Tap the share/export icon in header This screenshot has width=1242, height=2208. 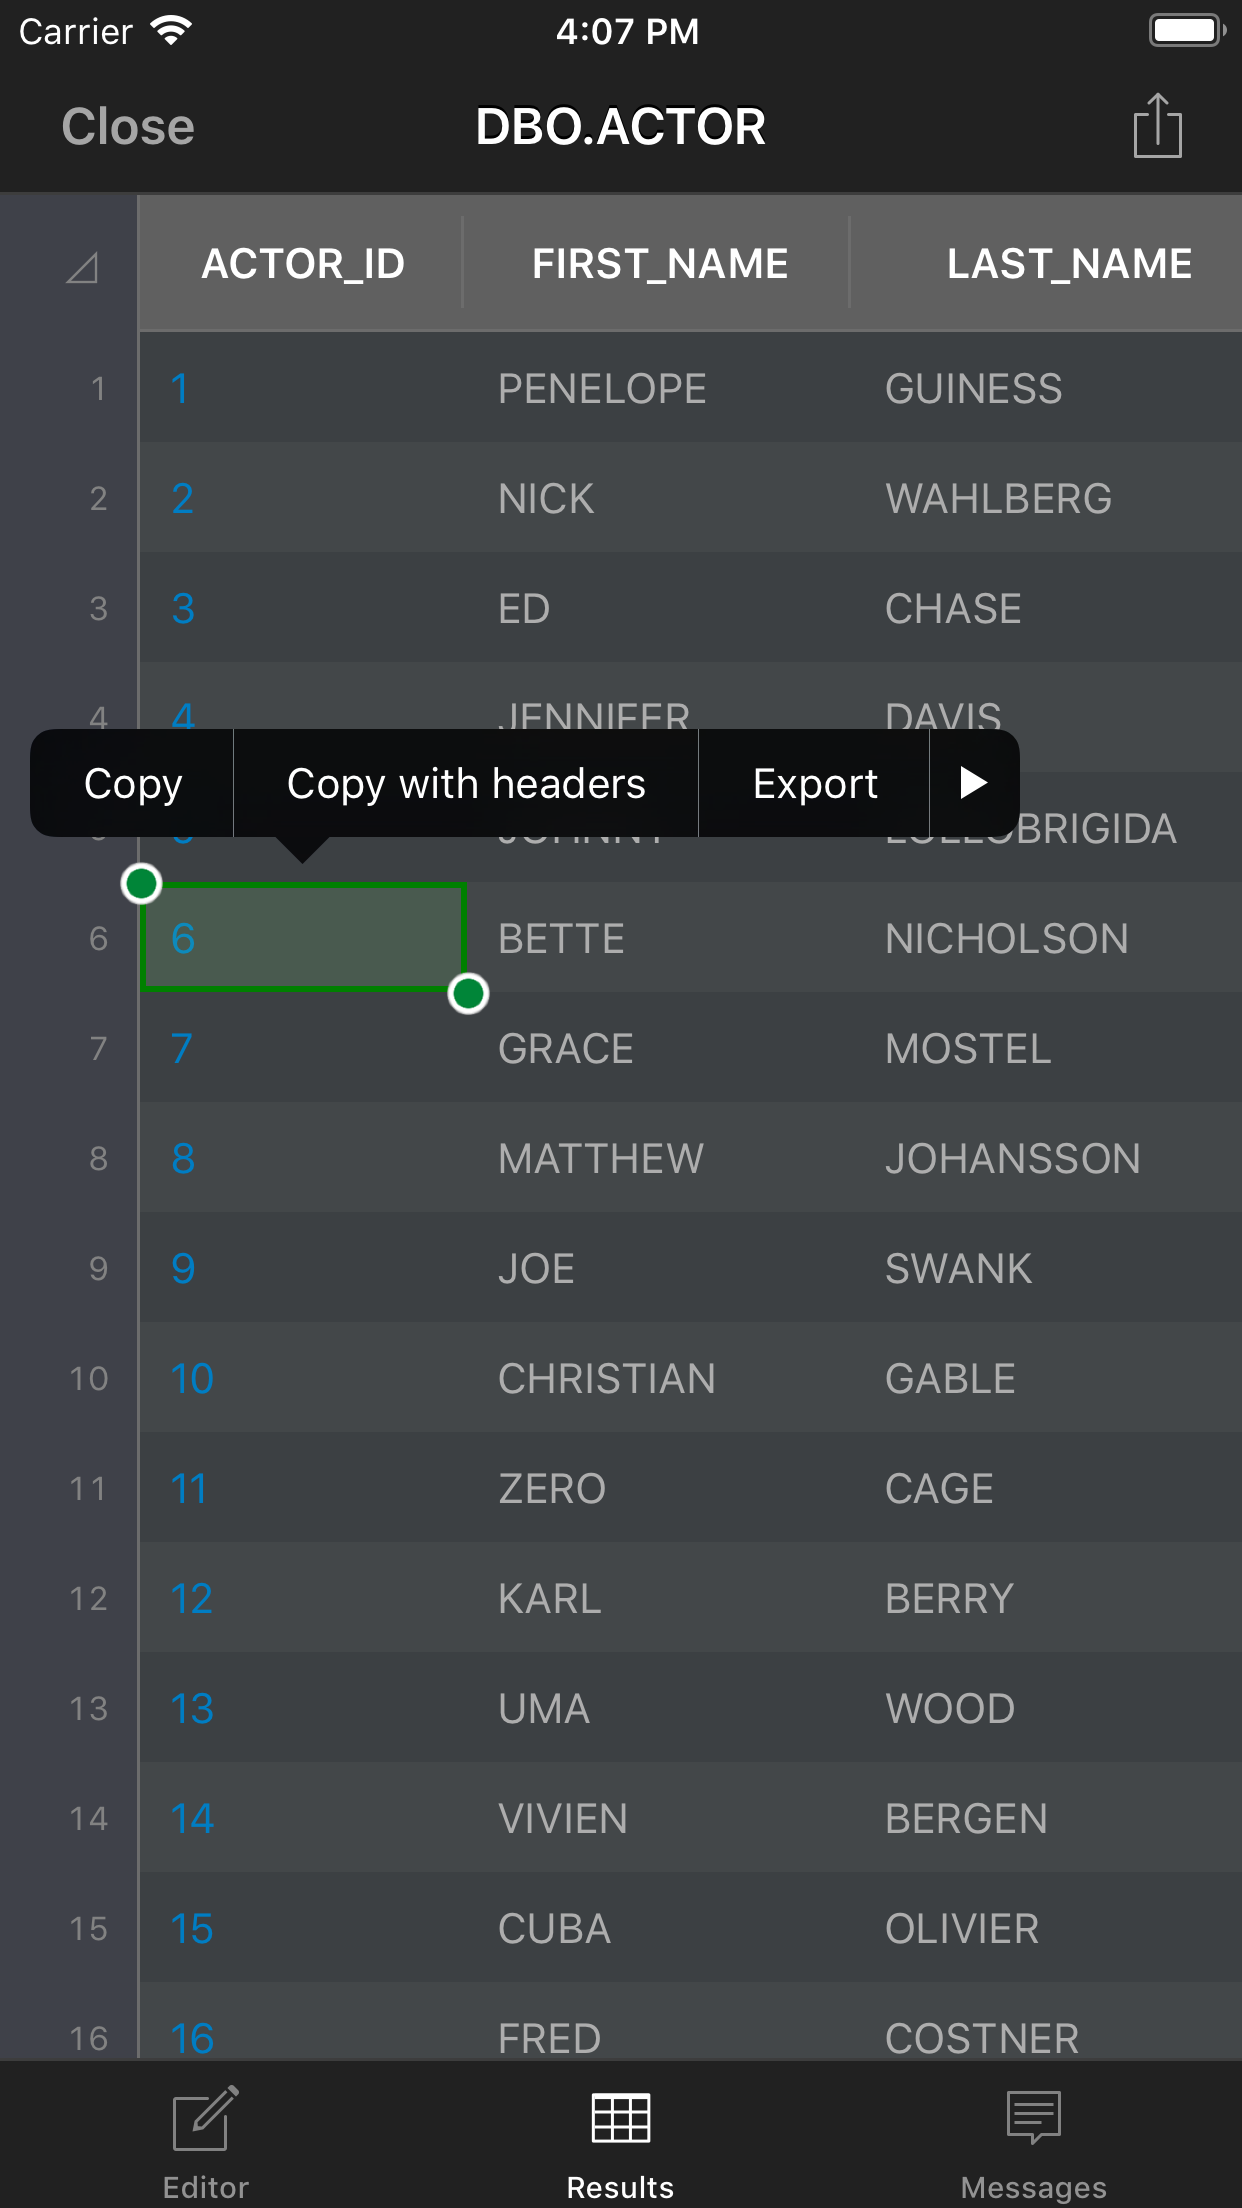click(x=1157, y=126)
